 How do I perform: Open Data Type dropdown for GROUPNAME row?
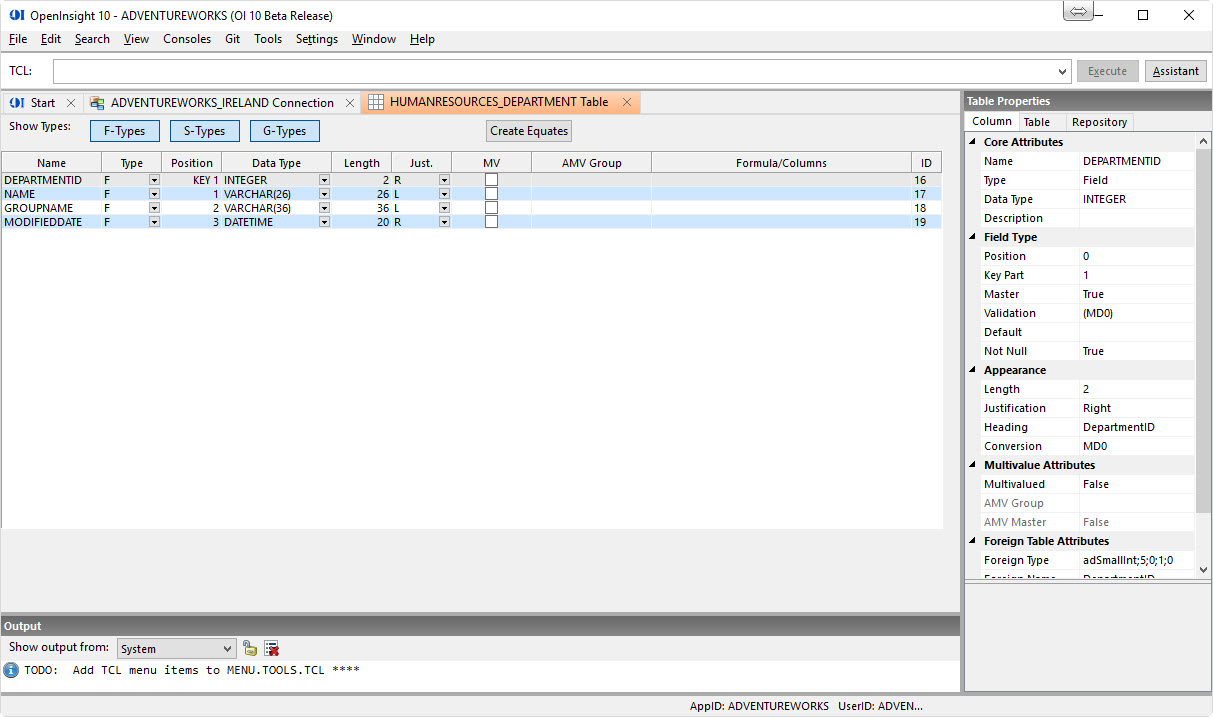[x=324, y=208]
